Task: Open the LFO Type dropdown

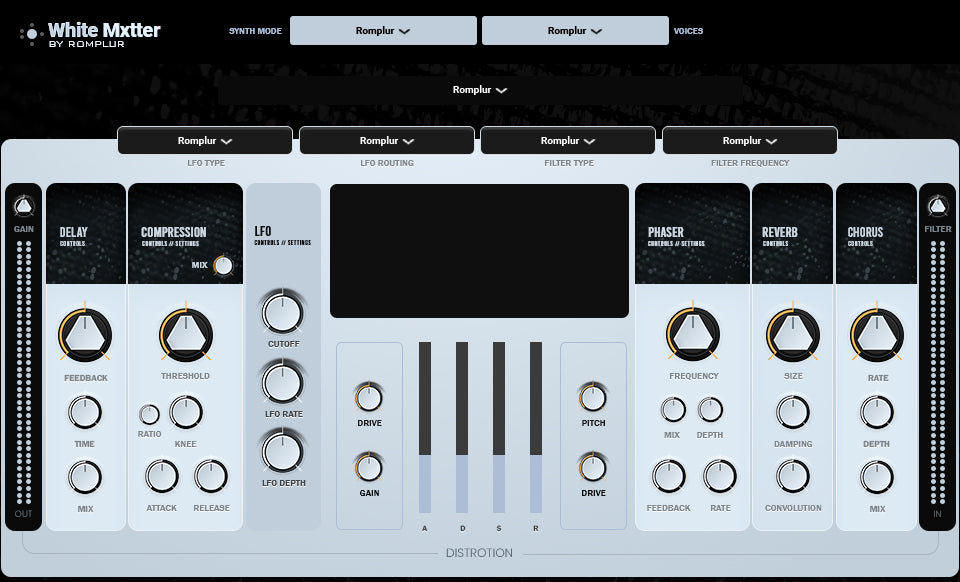Action: click(204, 141)
